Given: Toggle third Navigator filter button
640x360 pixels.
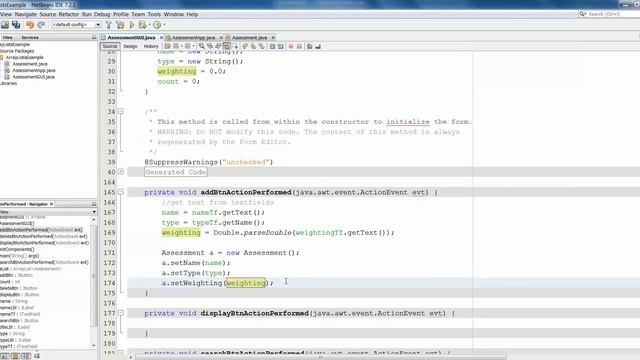Looking at the screenshot, I should 26,356.
